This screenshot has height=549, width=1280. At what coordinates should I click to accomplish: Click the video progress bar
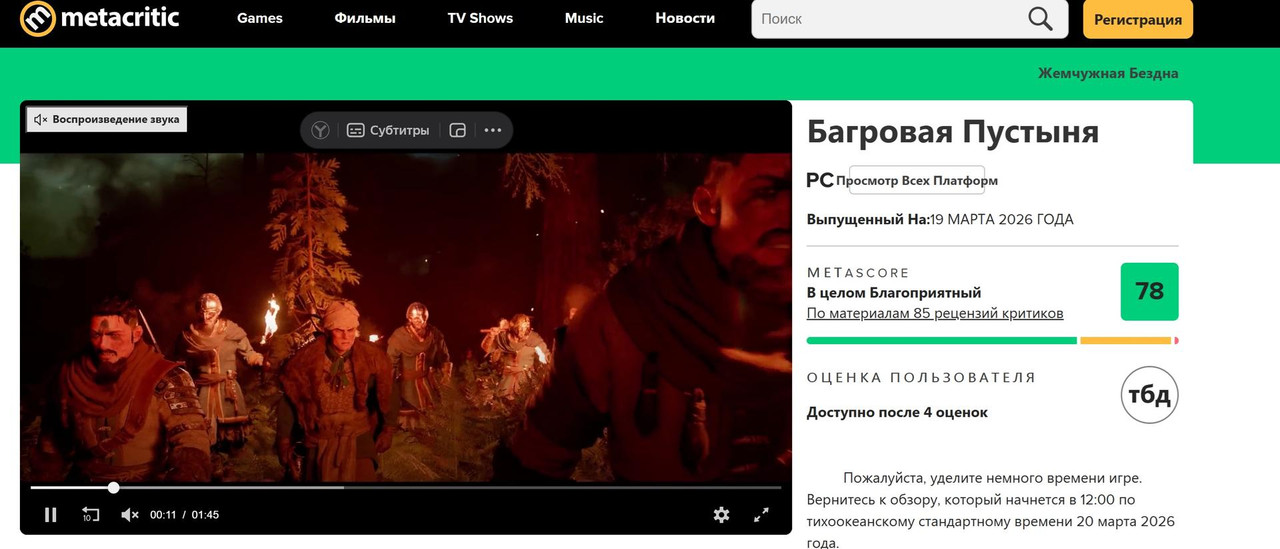point(406,487)
